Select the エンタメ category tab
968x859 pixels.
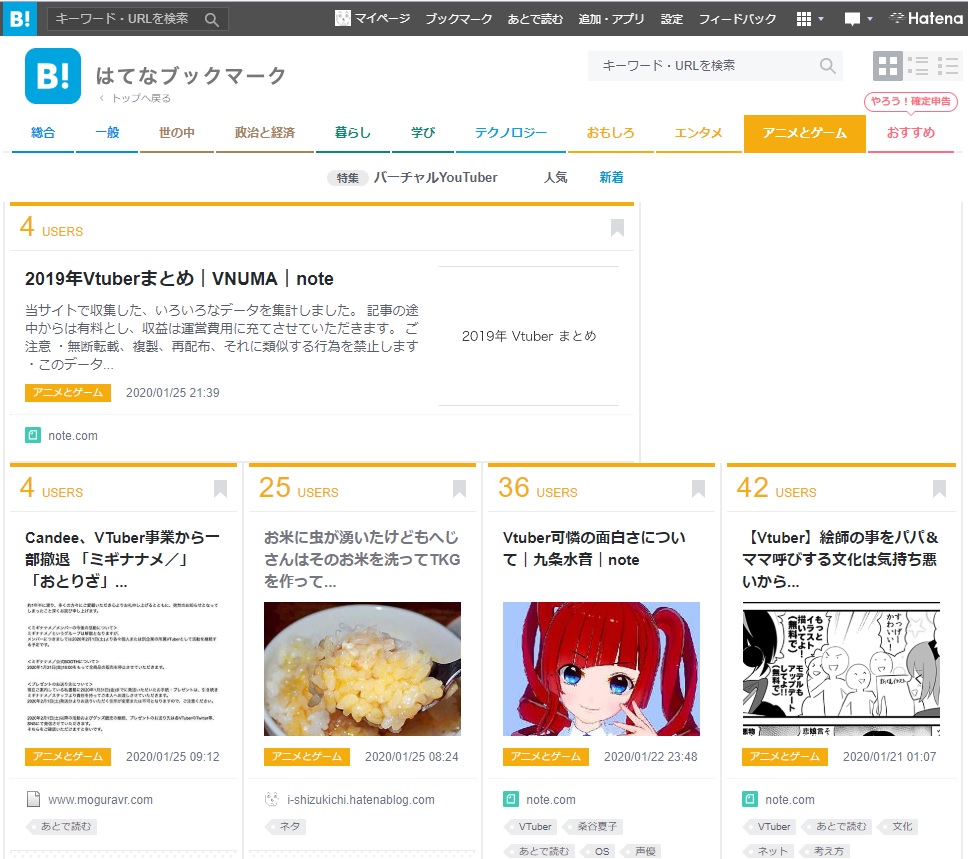tap(698, 133)
